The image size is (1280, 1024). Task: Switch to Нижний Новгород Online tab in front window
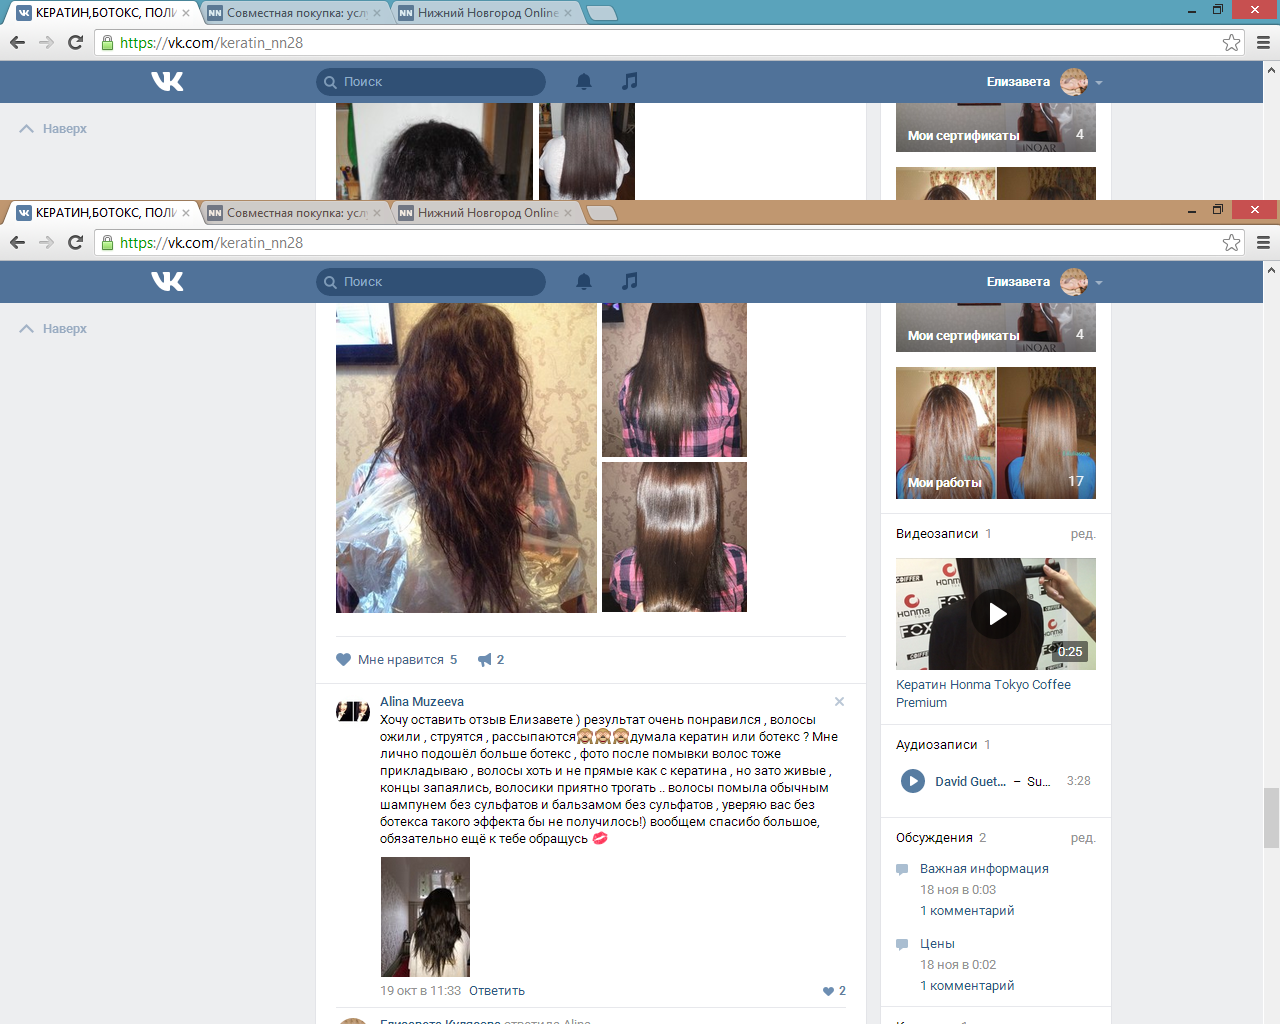tap(485, 213)
